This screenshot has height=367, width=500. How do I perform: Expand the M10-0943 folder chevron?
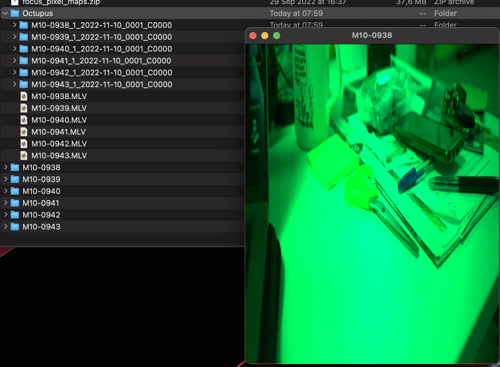pyautogui.click(x=5, y=227)
